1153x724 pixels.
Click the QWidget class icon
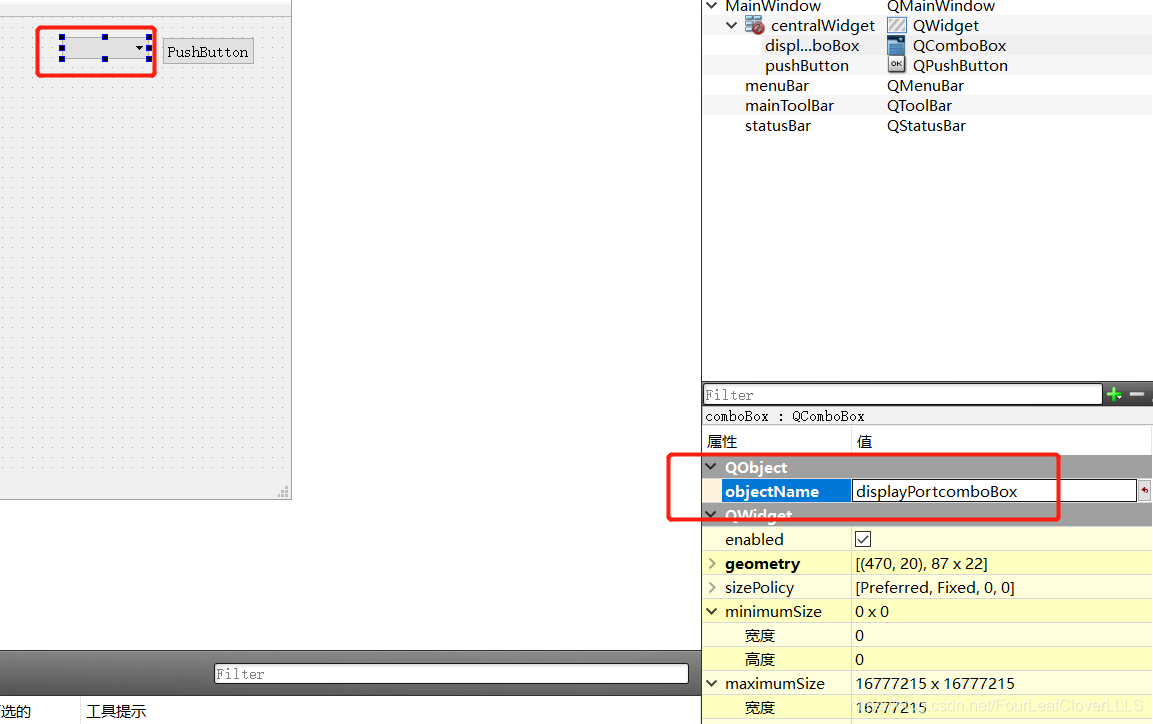pyautogui.click(x=896, y=26)
